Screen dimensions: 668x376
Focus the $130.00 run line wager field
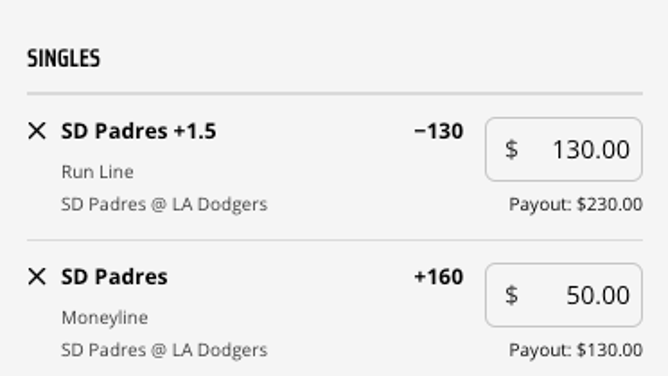[564, 149]
